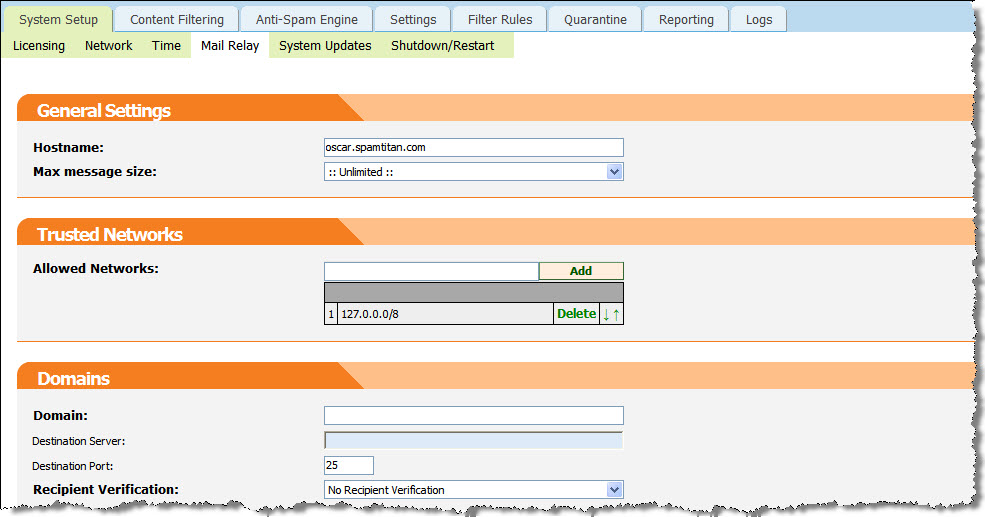View the Logs tab
The width and height of the screenshot is (985, 517).
(759, 19)
